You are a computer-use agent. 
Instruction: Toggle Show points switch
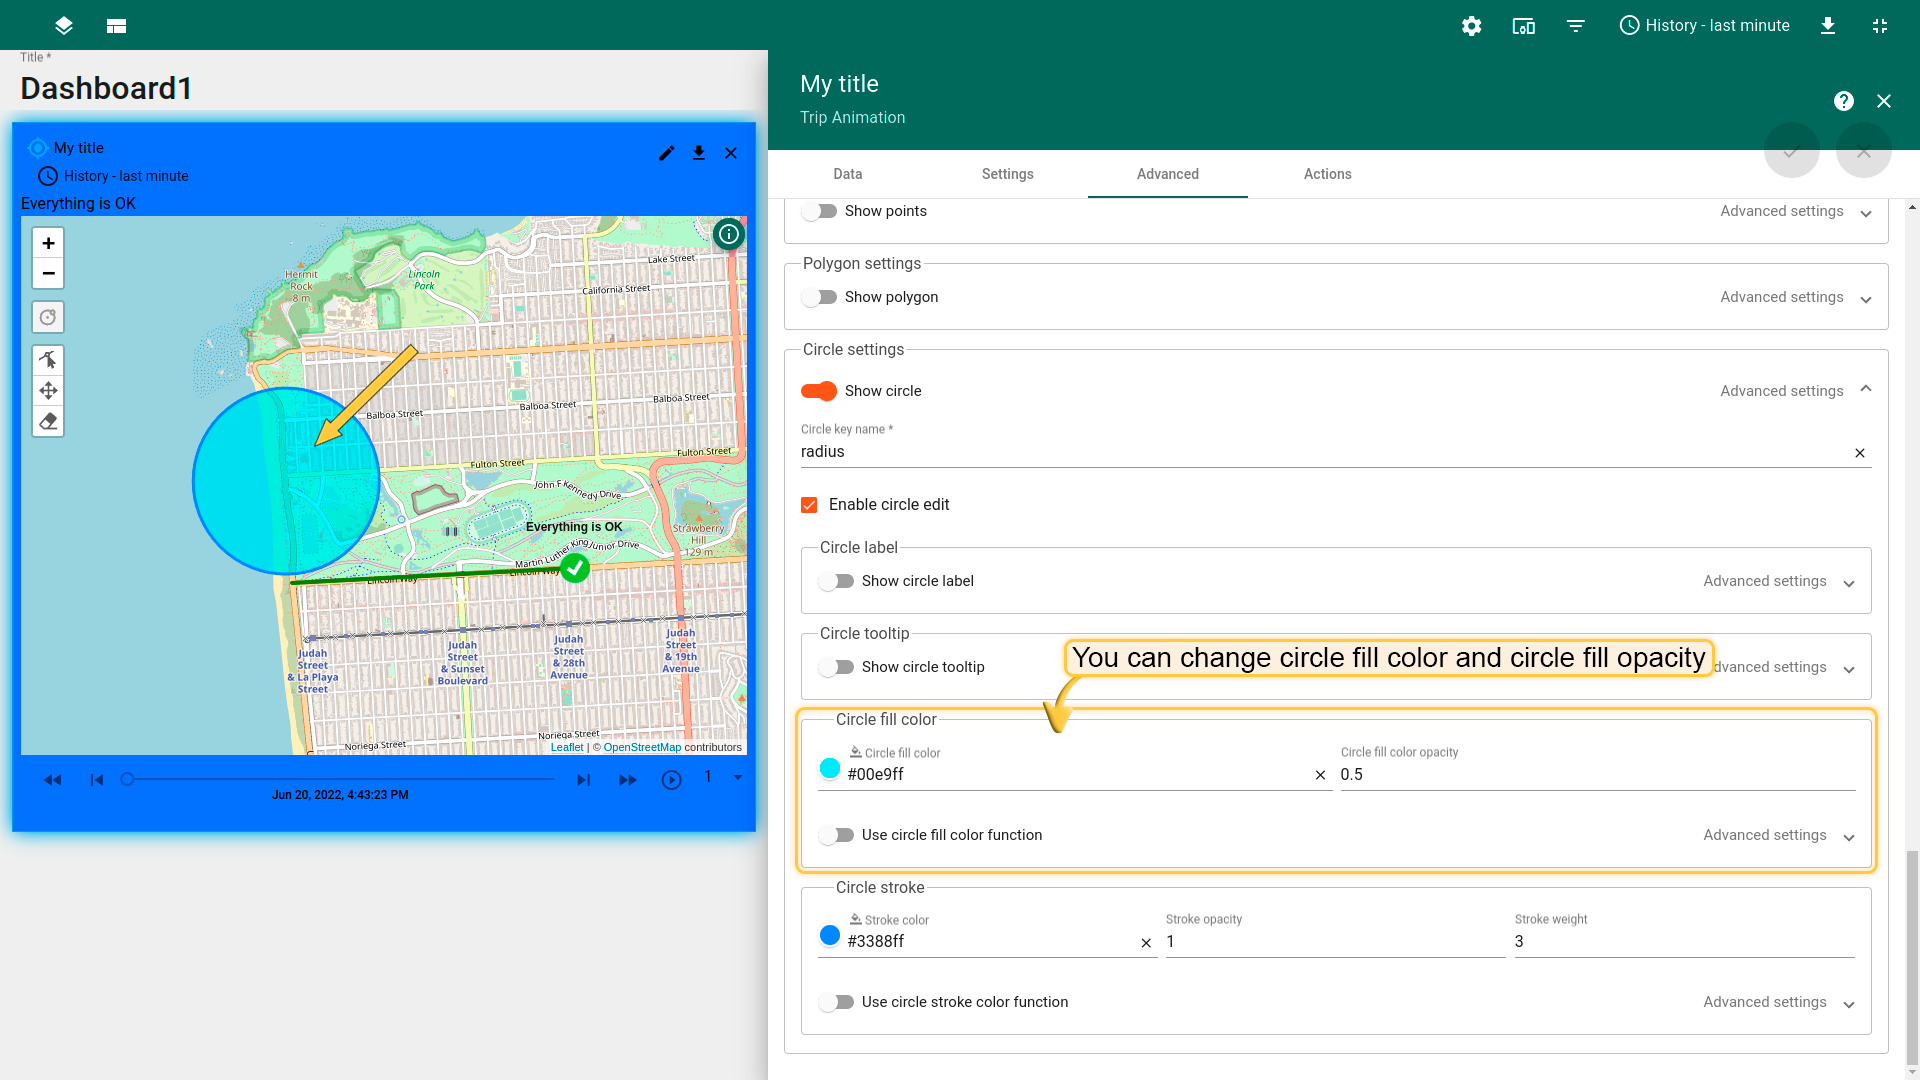(819, 211)
